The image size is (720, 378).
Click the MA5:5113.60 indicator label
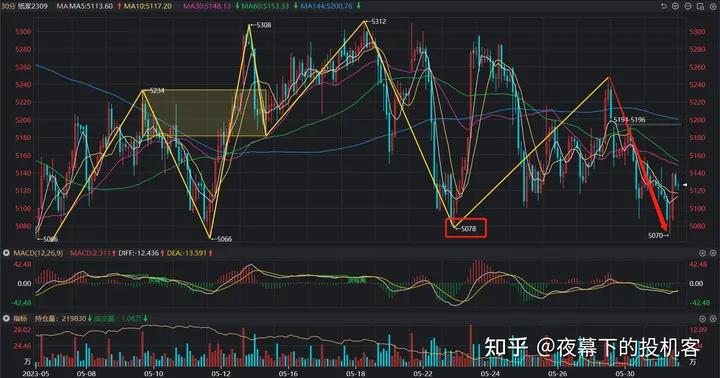(x=91, y=6)
